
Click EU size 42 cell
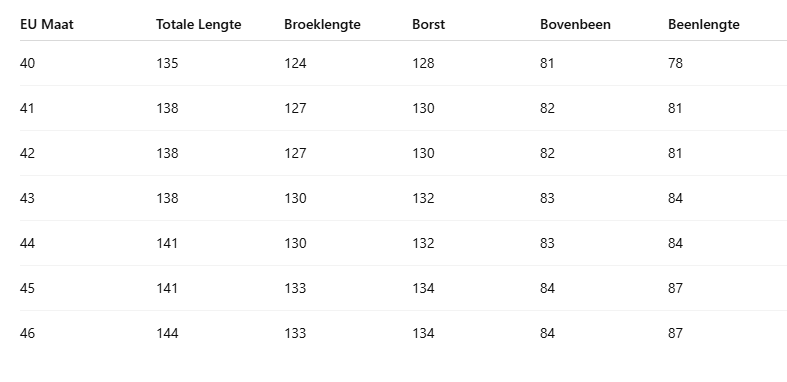point(28,153)
